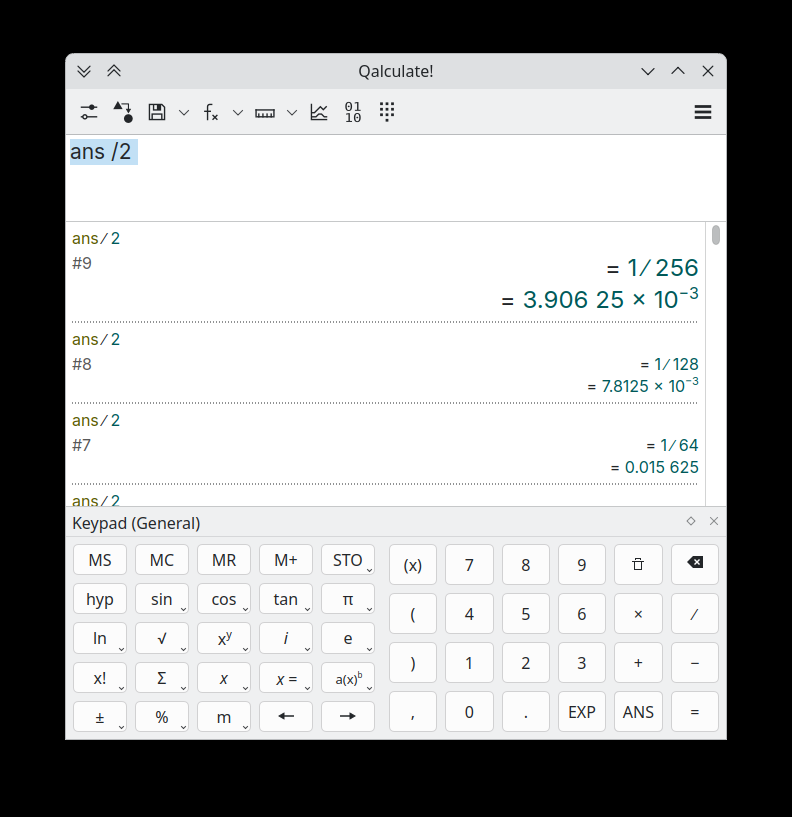Insert the variable x button

(224, 678)
